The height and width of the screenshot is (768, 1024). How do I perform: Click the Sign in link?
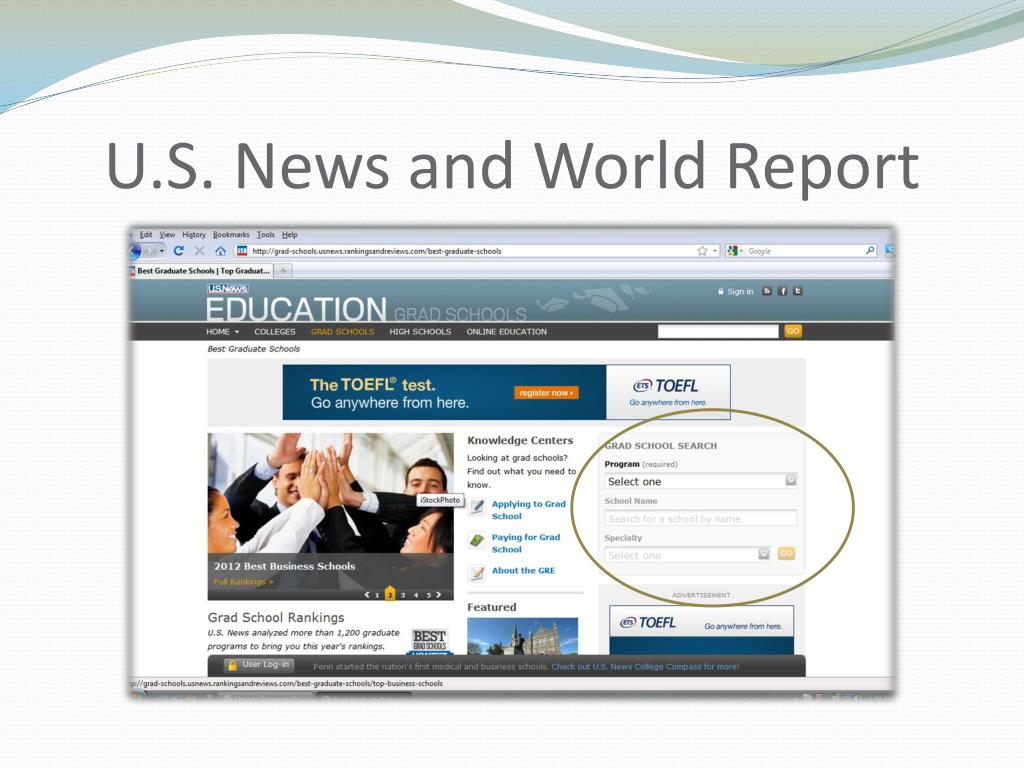pos(740,291)
